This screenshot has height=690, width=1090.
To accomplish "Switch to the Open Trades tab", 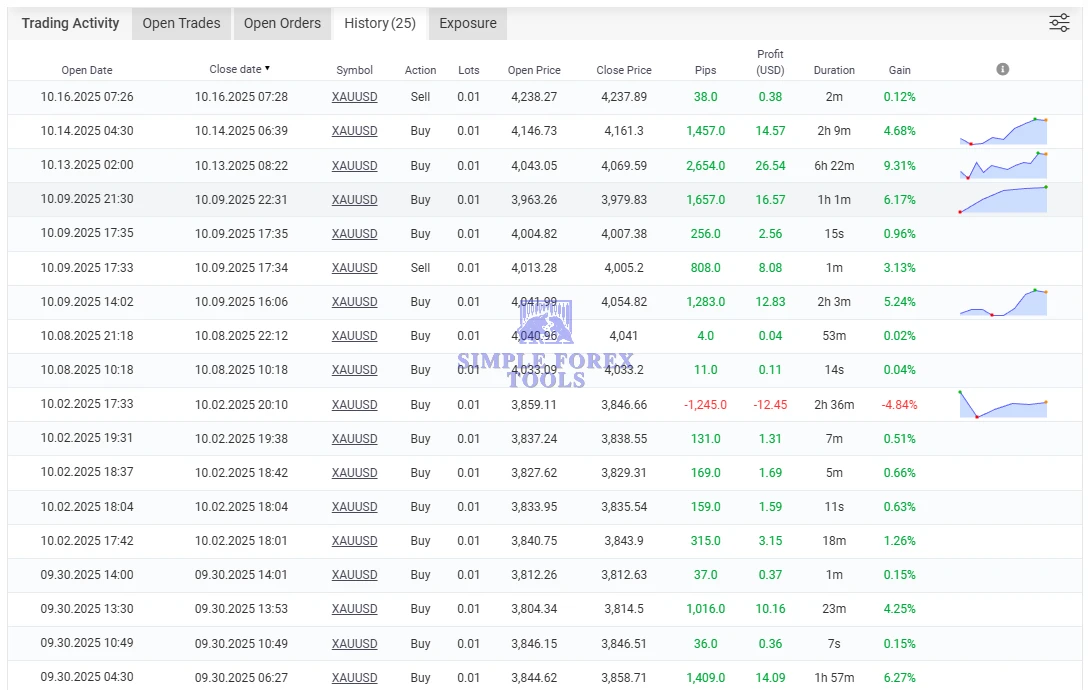I will (181, 23).
